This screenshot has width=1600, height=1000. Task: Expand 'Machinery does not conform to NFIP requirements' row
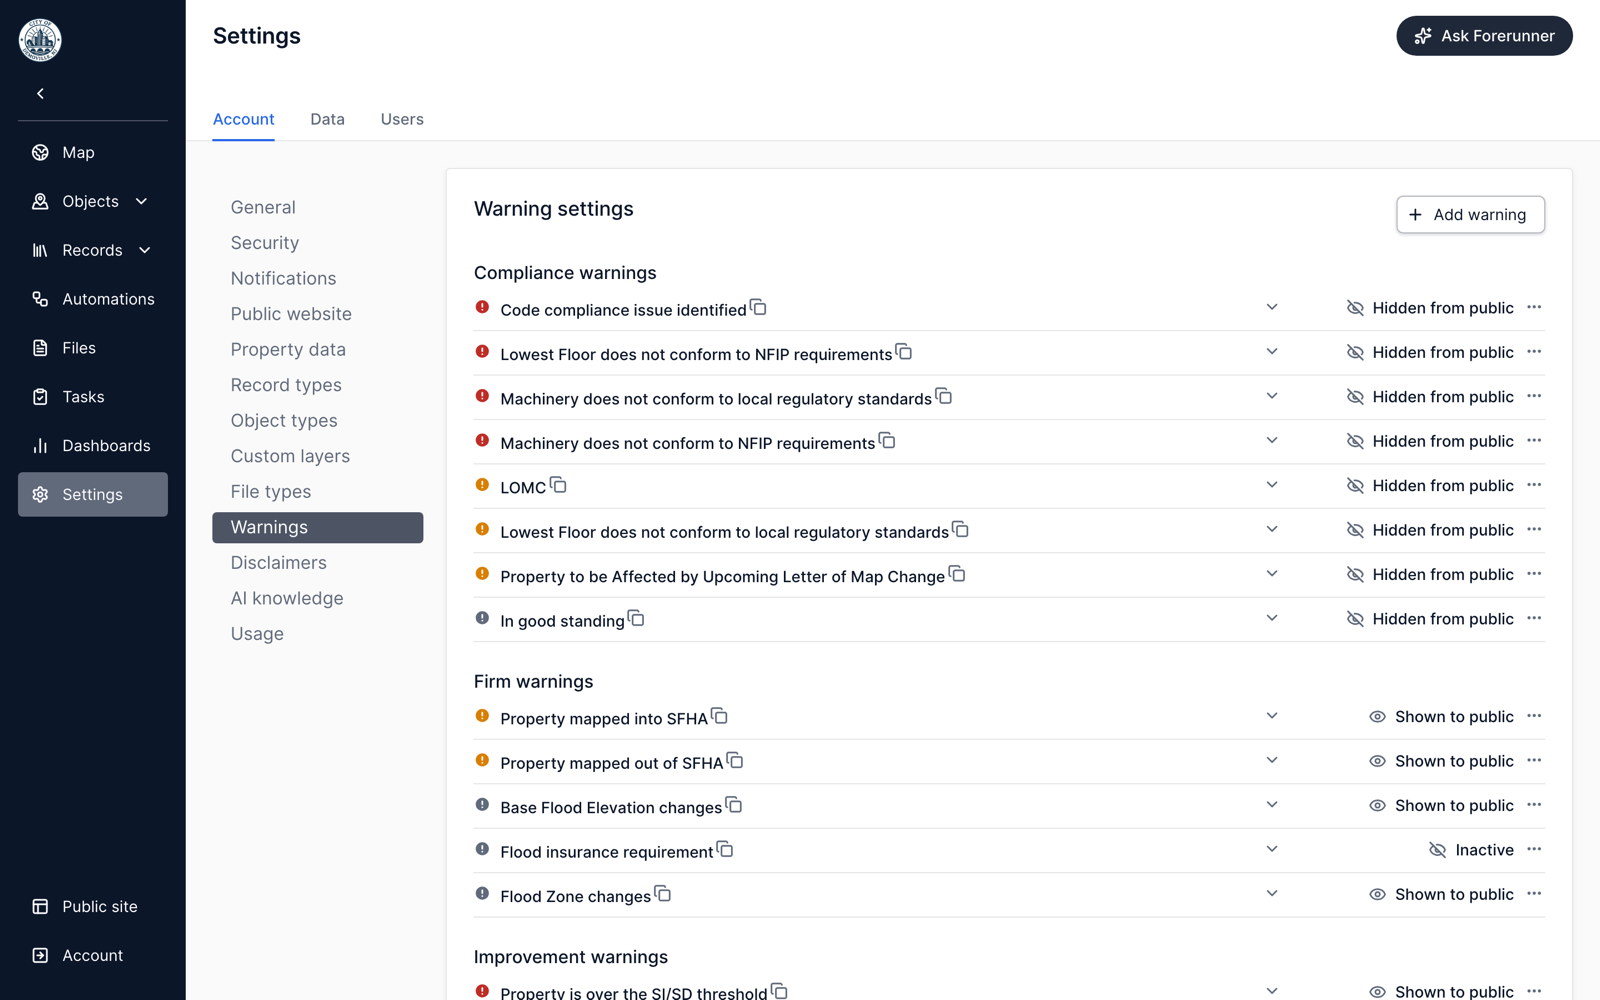(x=1272, y=441)
